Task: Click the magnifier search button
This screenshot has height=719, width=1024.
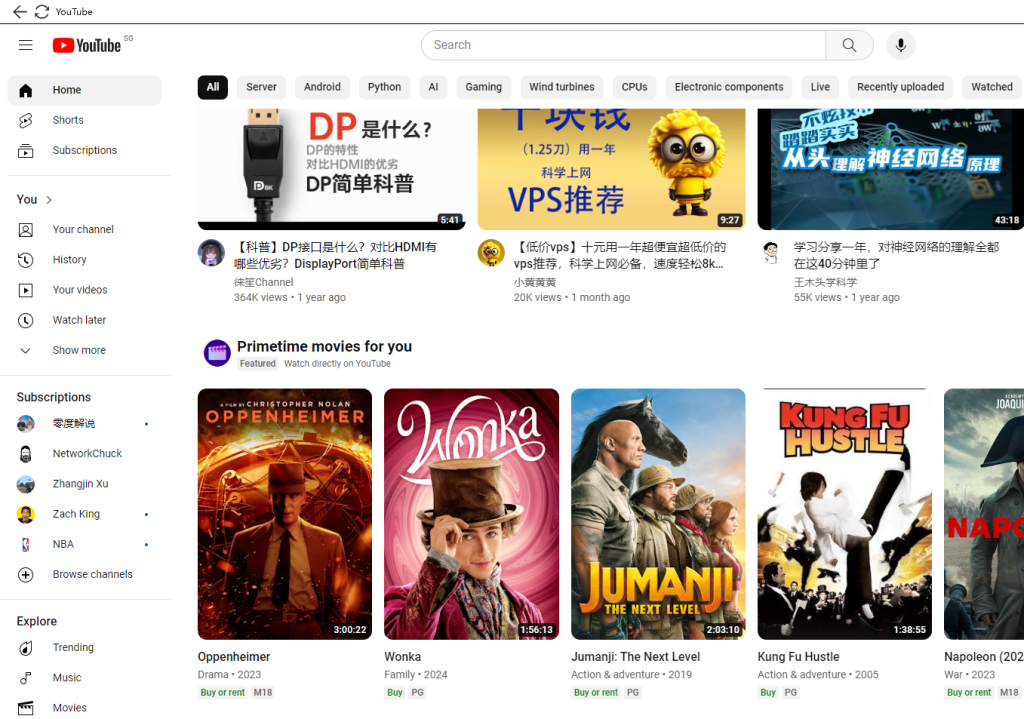Action: pos(849,45)
